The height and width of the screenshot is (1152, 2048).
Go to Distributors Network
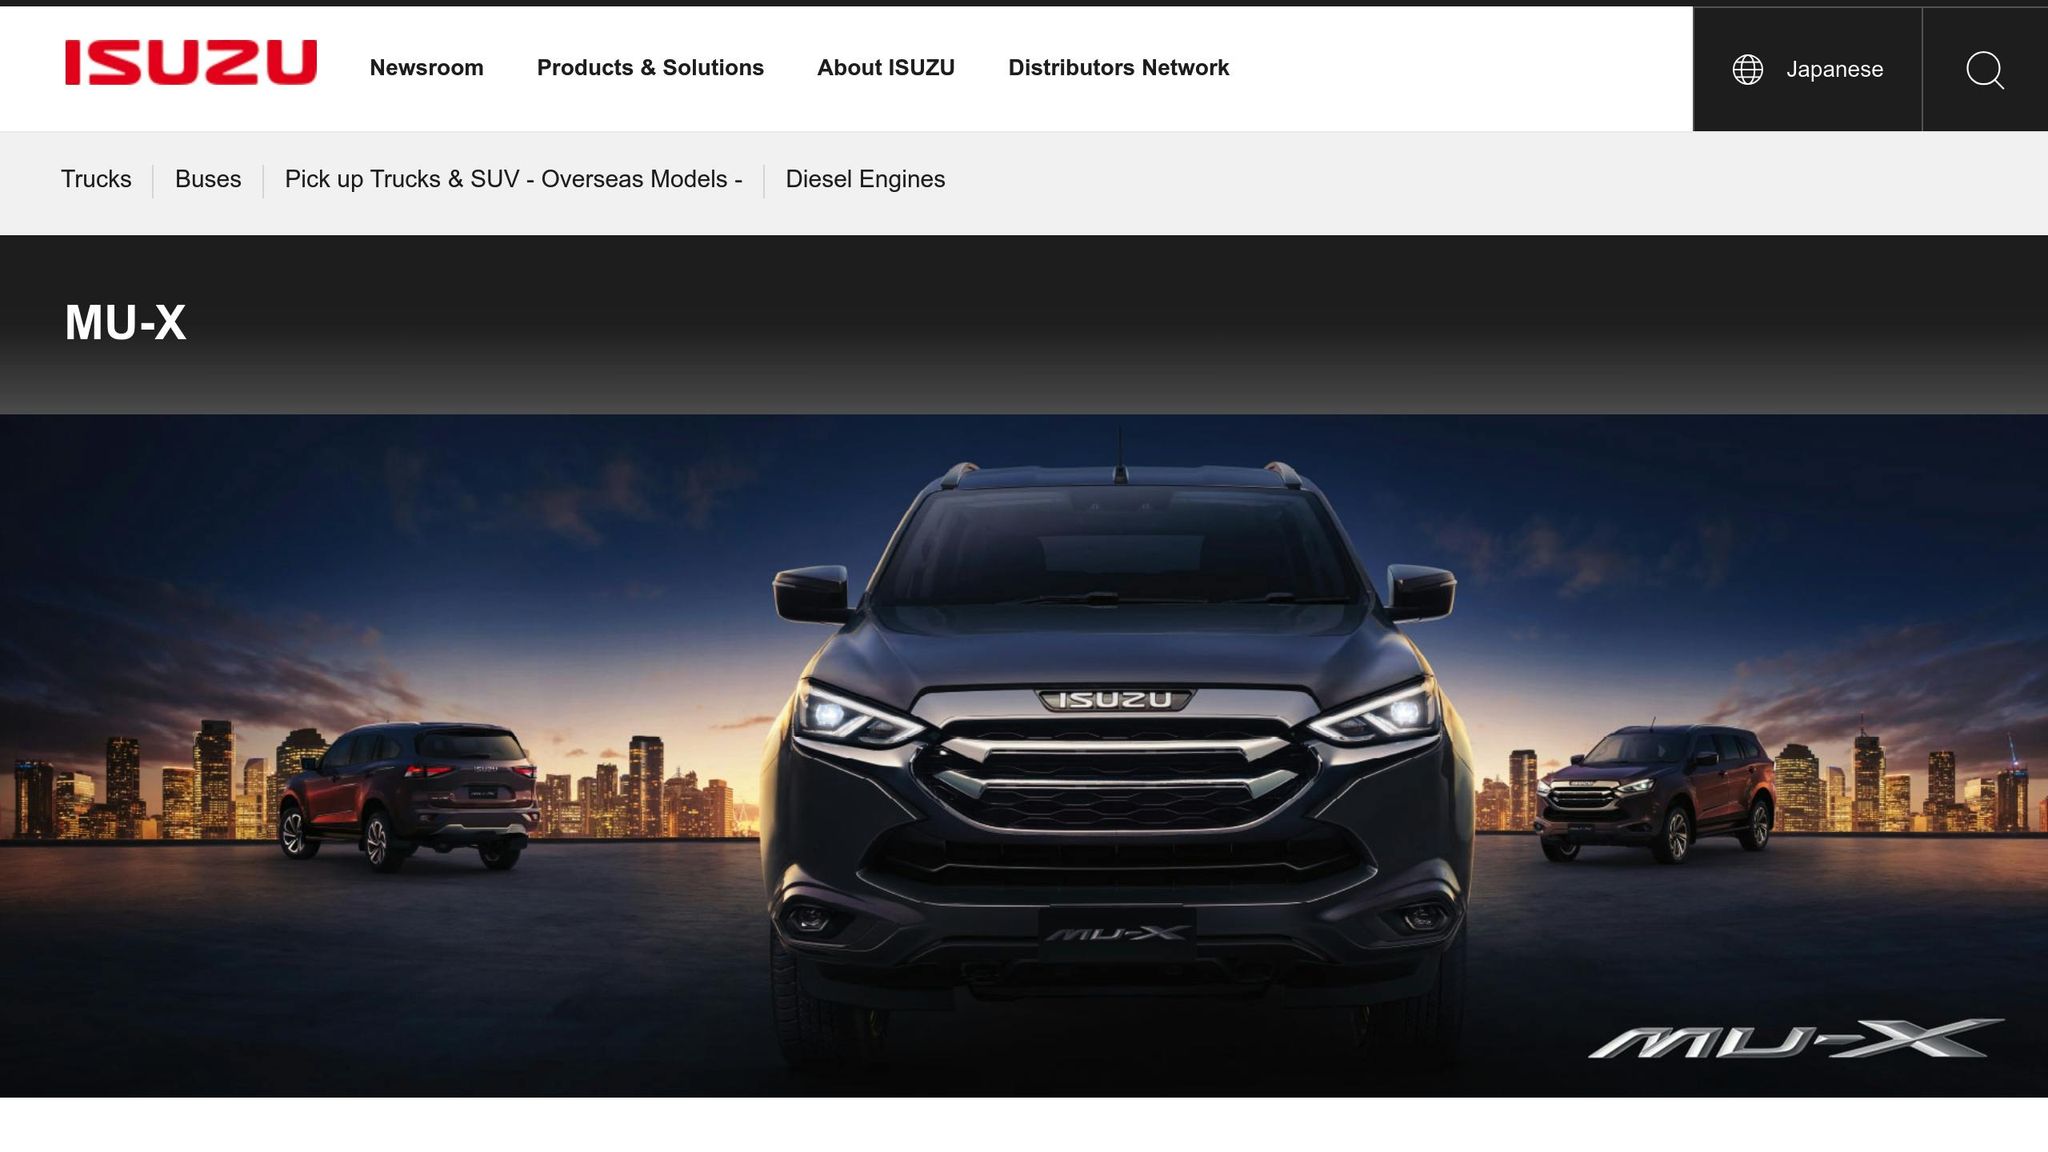[x=1118, y=68]
